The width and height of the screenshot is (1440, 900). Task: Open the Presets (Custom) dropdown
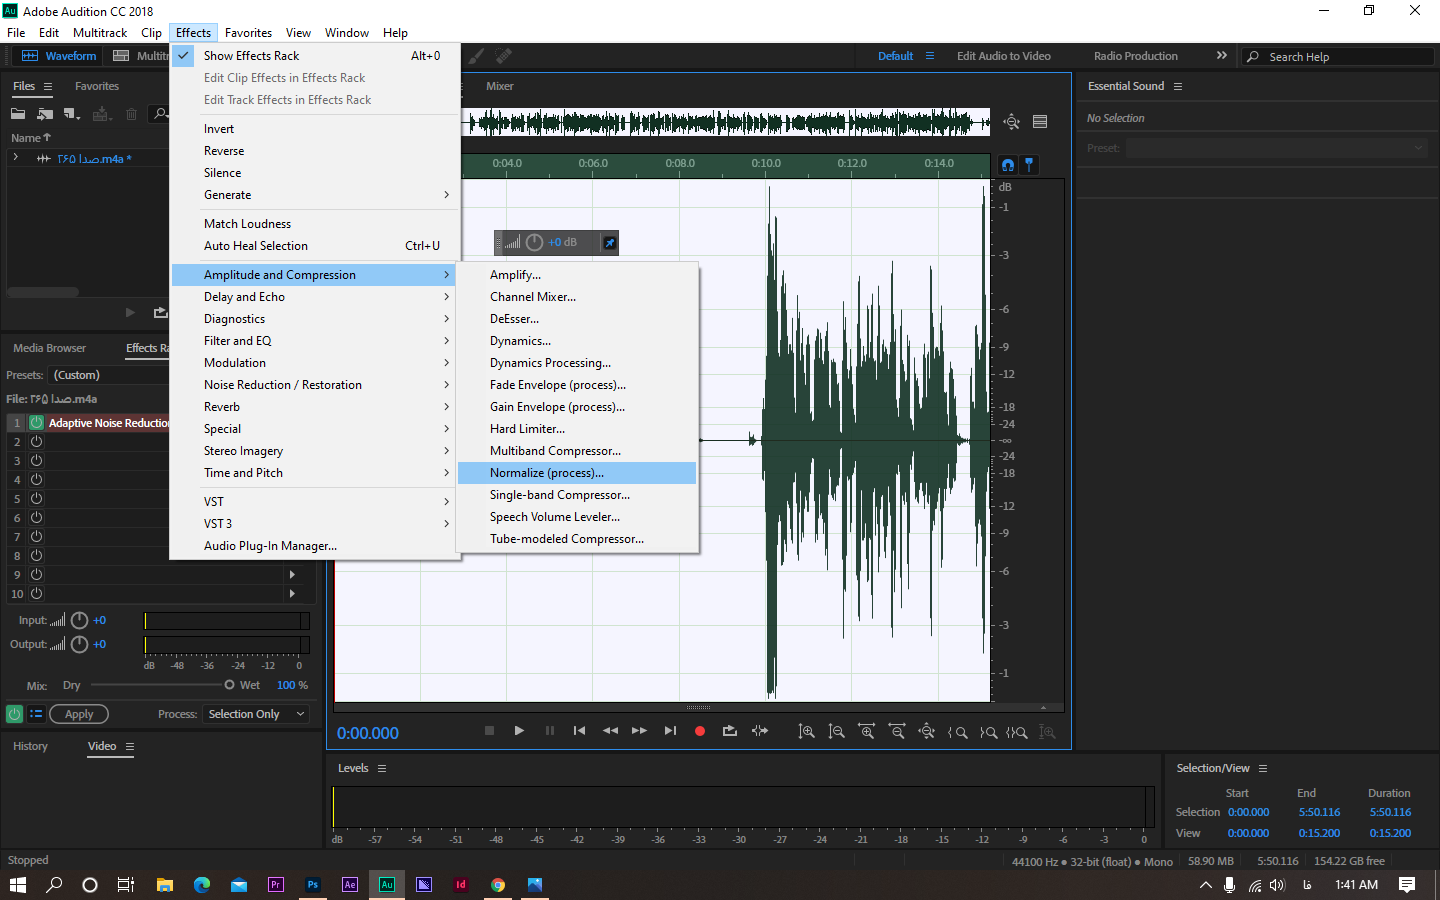click(110, 375)
